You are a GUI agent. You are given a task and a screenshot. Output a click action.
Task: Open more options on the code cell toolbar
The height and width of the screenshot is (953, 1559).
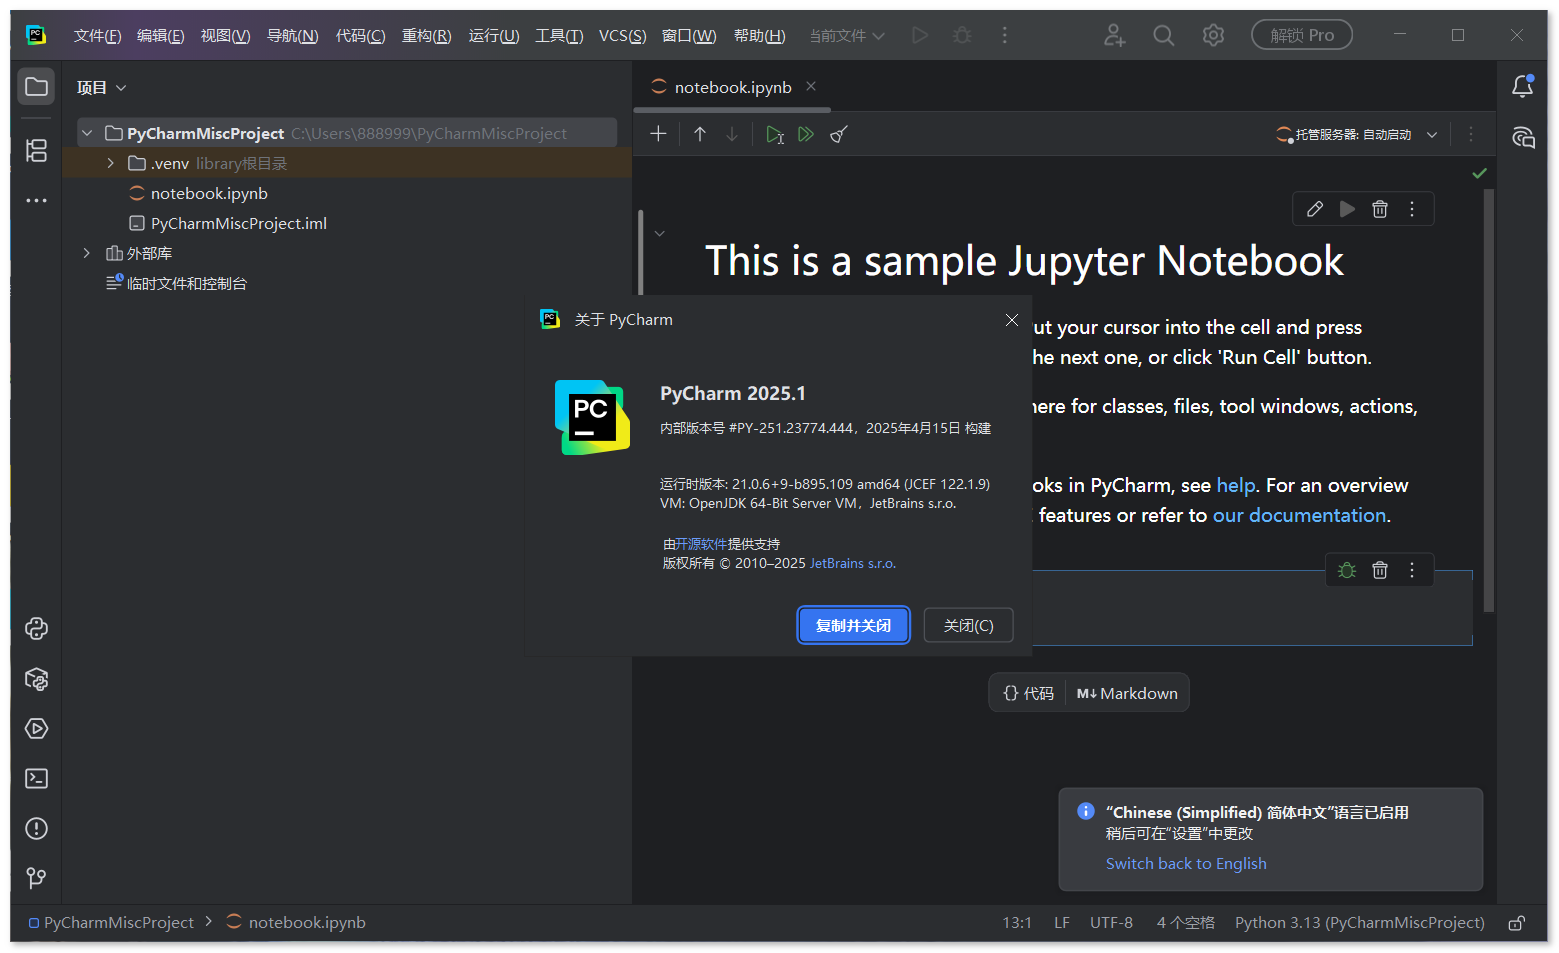pos(1412,570)
